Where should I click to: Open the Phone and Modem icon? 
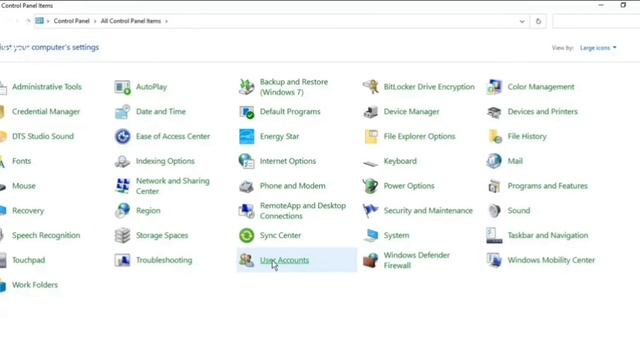click(x=247, y=186)
